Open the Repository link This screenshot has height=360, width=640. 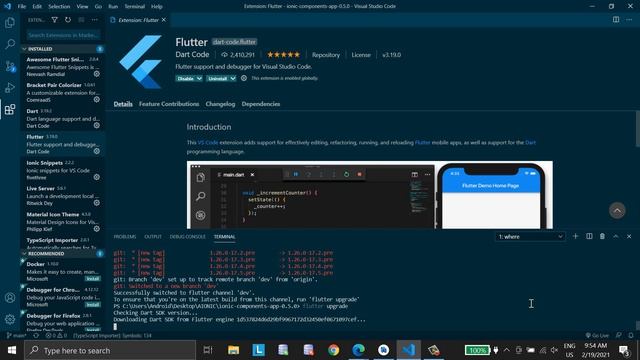click(x=326, y=55)
